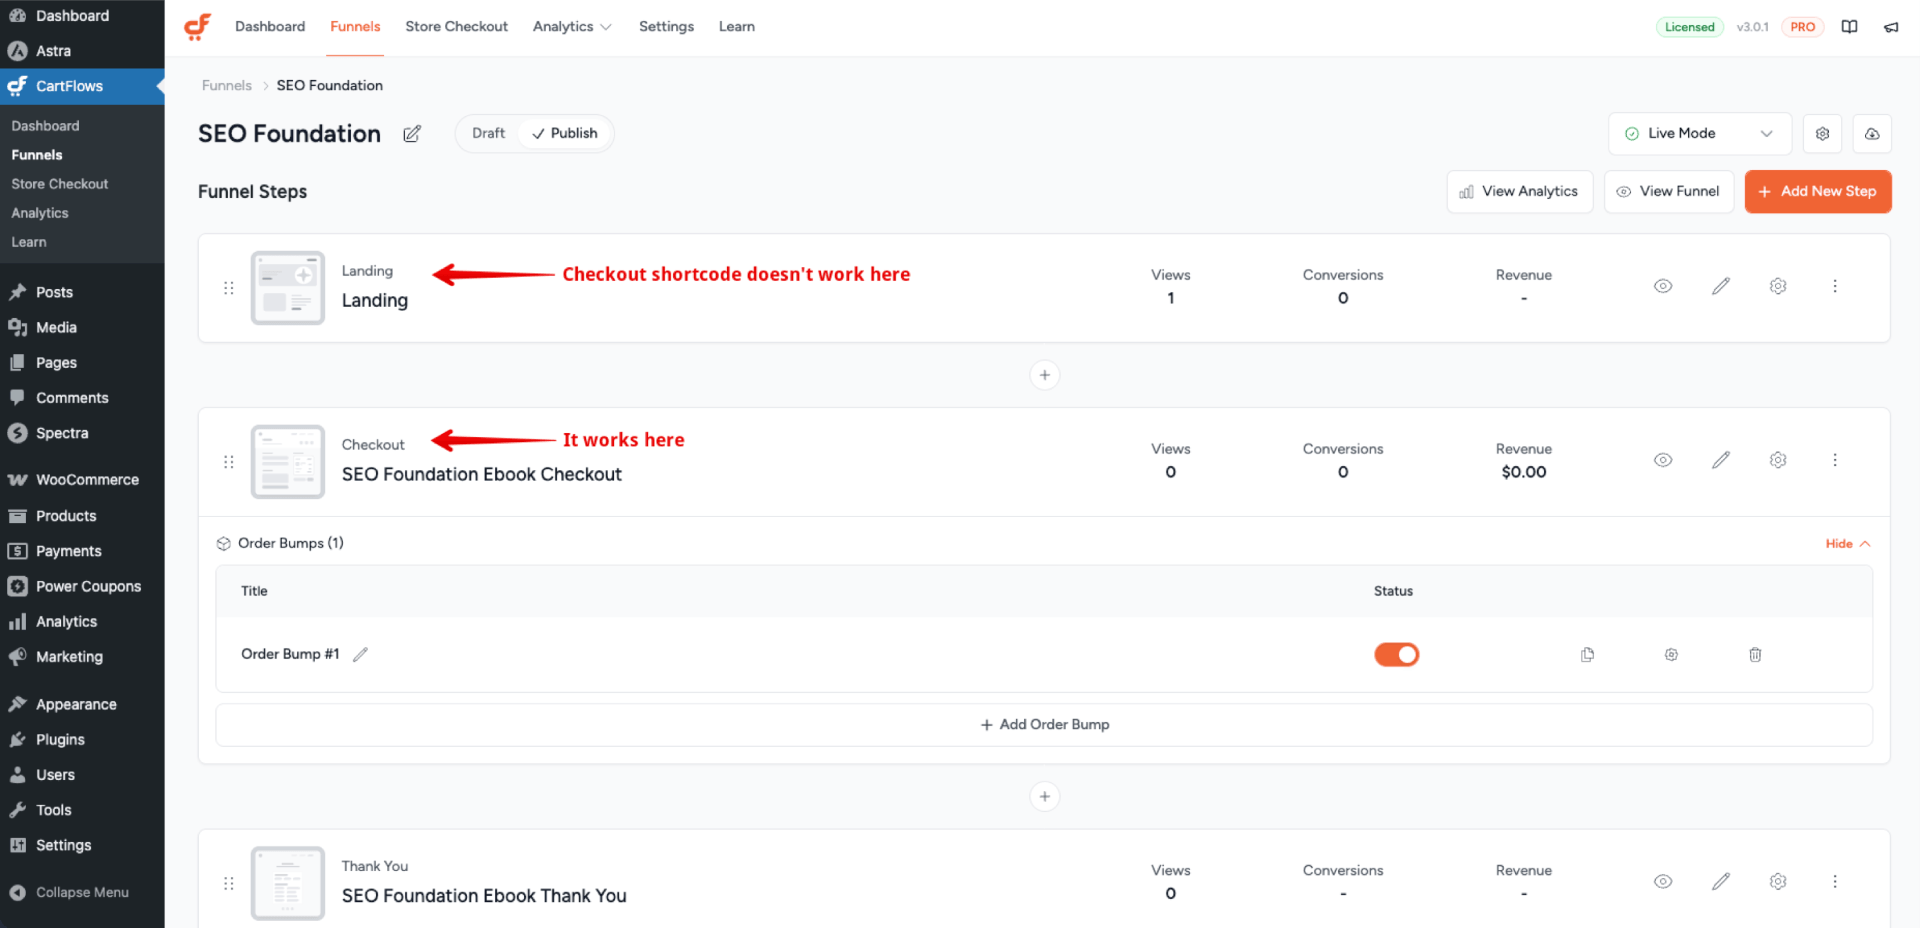Viewport: 1920px width, 928px height.
Task: Insert a step after Checkout with plus icon
Action: tap(1045, 797)
